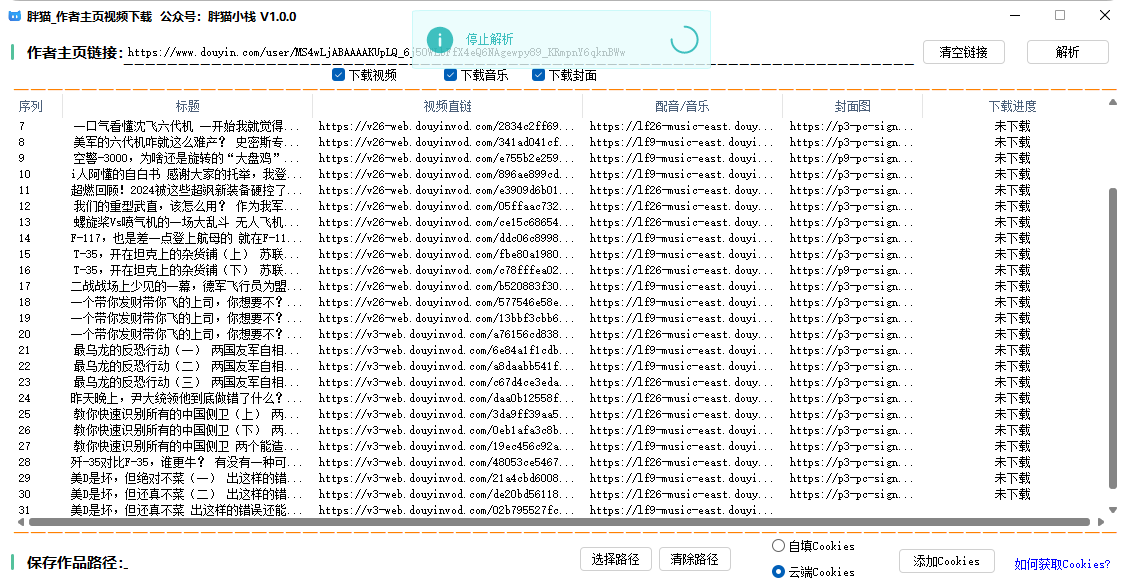Viewport: 1126px width, 578px height.
Task: Select row 11 title 超燃回顾！2024
Action: (x=186, y=190)
